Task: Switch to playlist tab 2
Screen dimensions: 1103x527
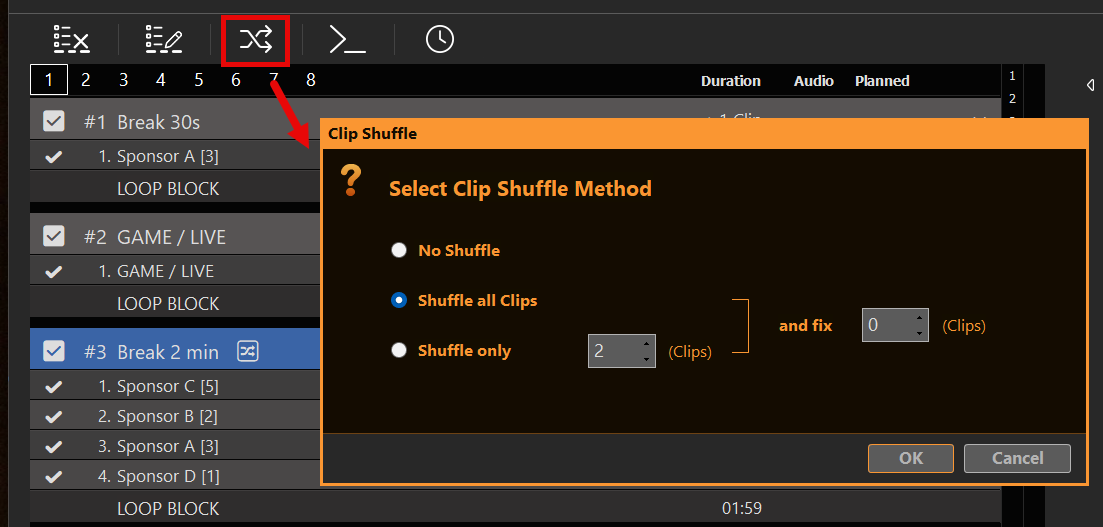Action: click(86, 80)
